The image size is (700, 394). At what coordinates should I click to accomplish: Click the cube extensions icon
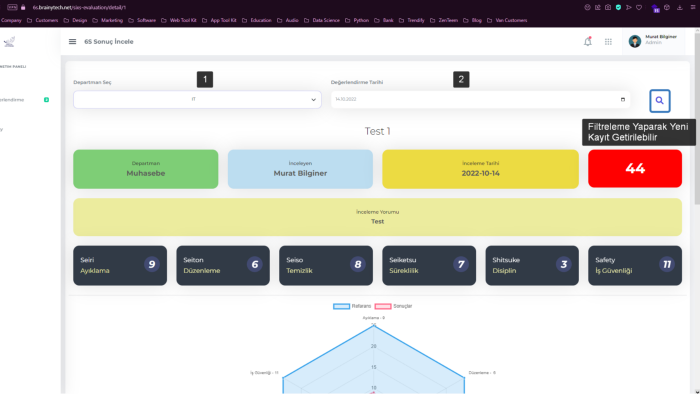pyautogui.click(x=667, y=7)
